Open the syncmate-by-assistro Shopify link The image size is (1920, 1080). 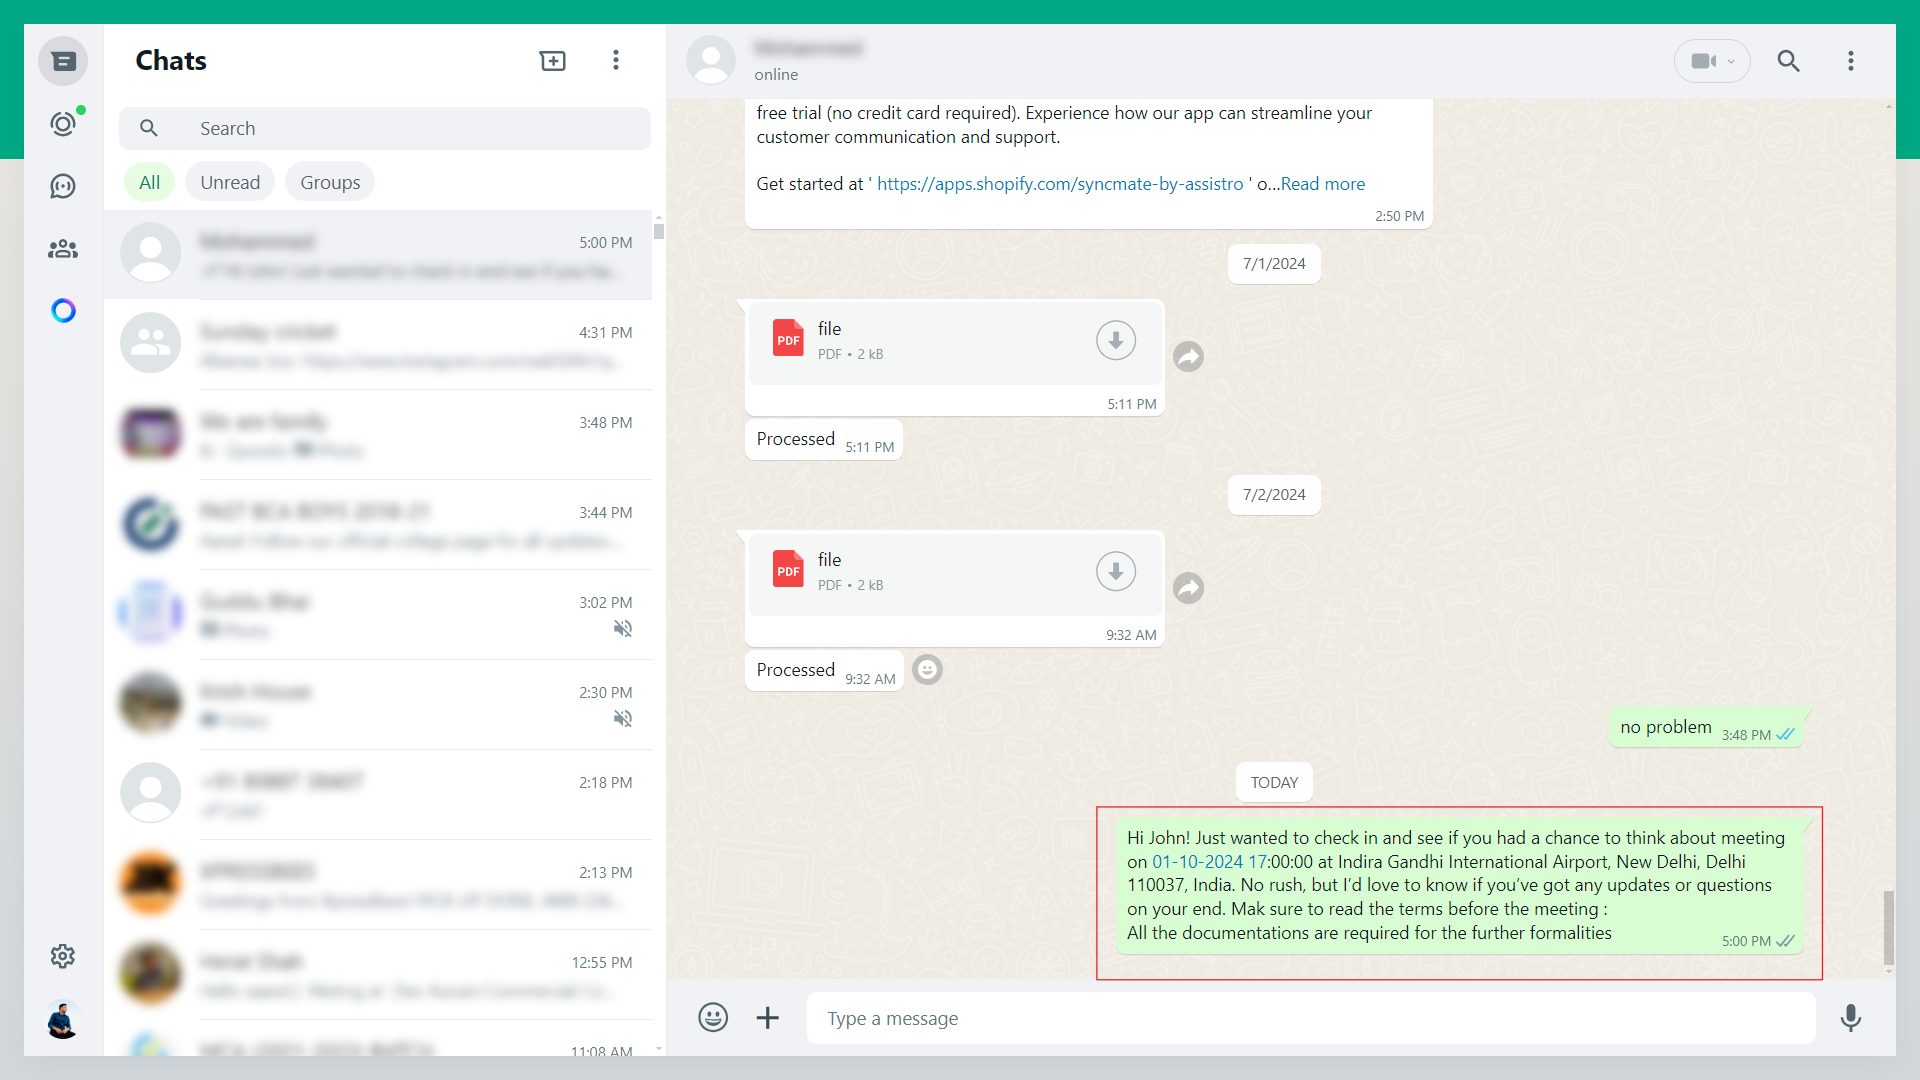point(1060,184)
